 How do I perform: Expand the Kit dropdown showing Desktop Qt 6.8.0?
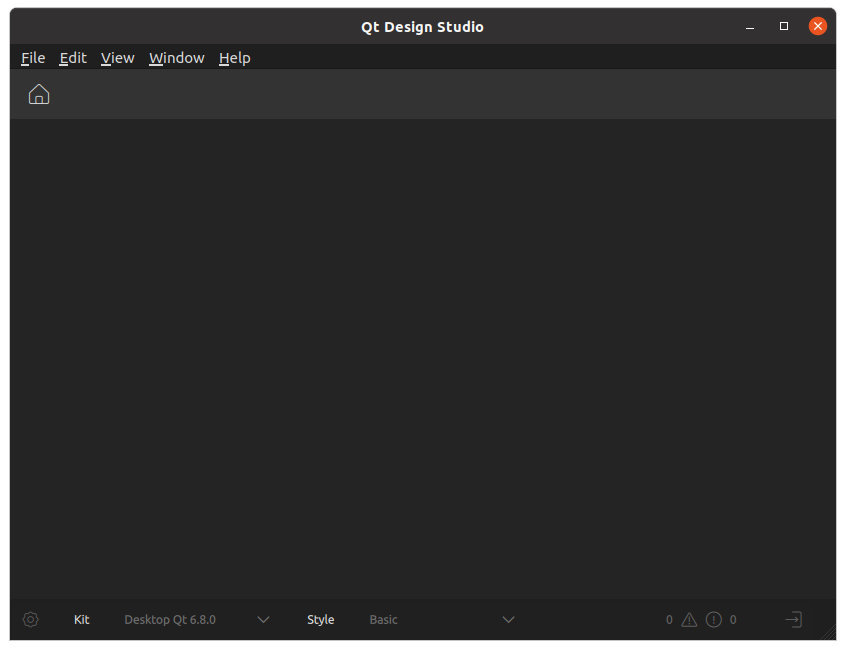tap(196, 620)
